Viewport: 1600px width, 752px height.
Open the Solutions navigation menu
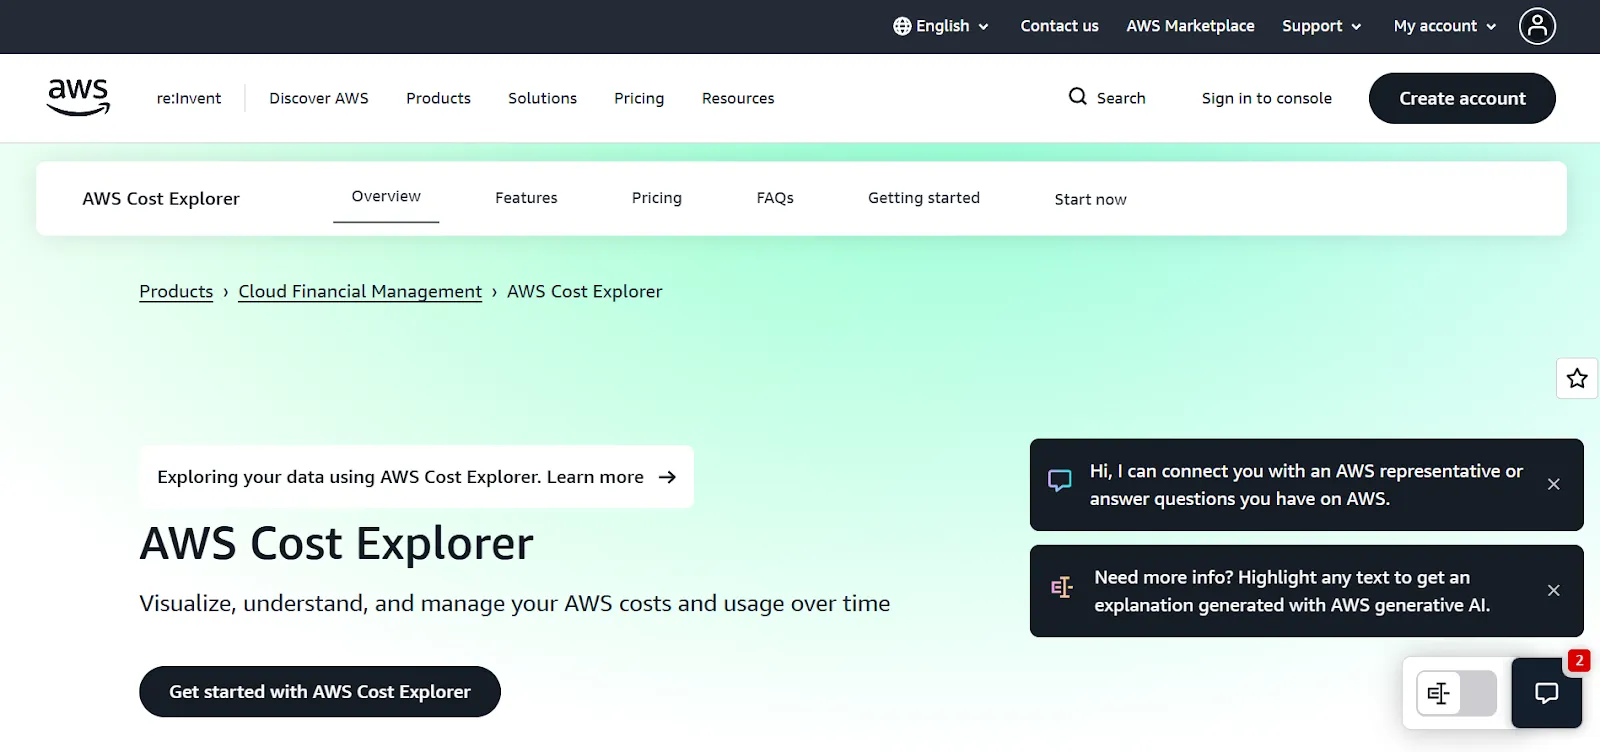click(542, 98)
